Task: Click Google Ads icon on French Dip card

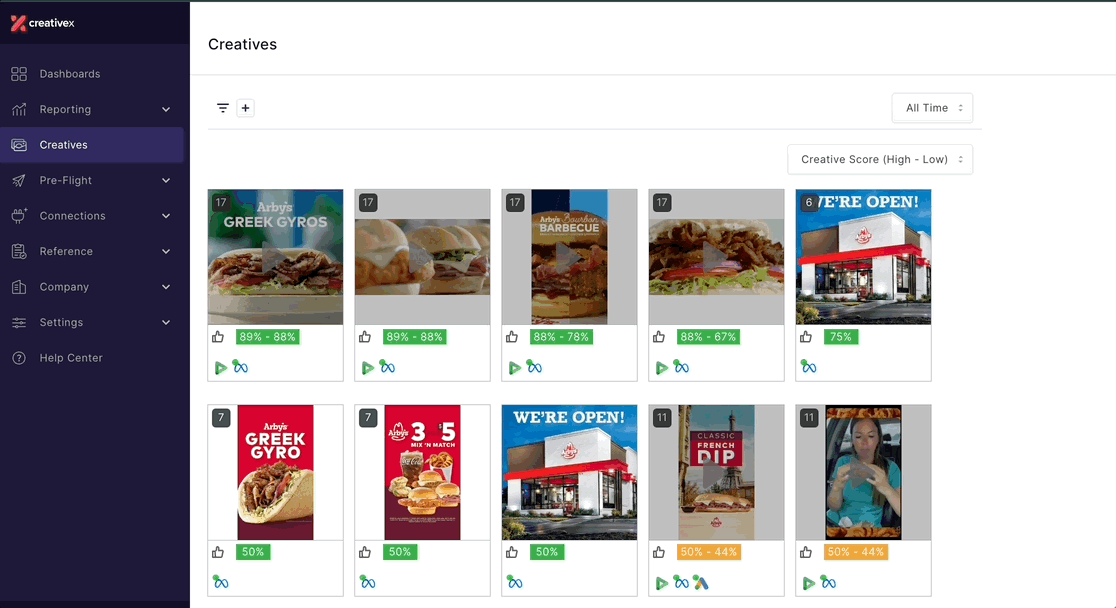Action: tap(701, 583)
